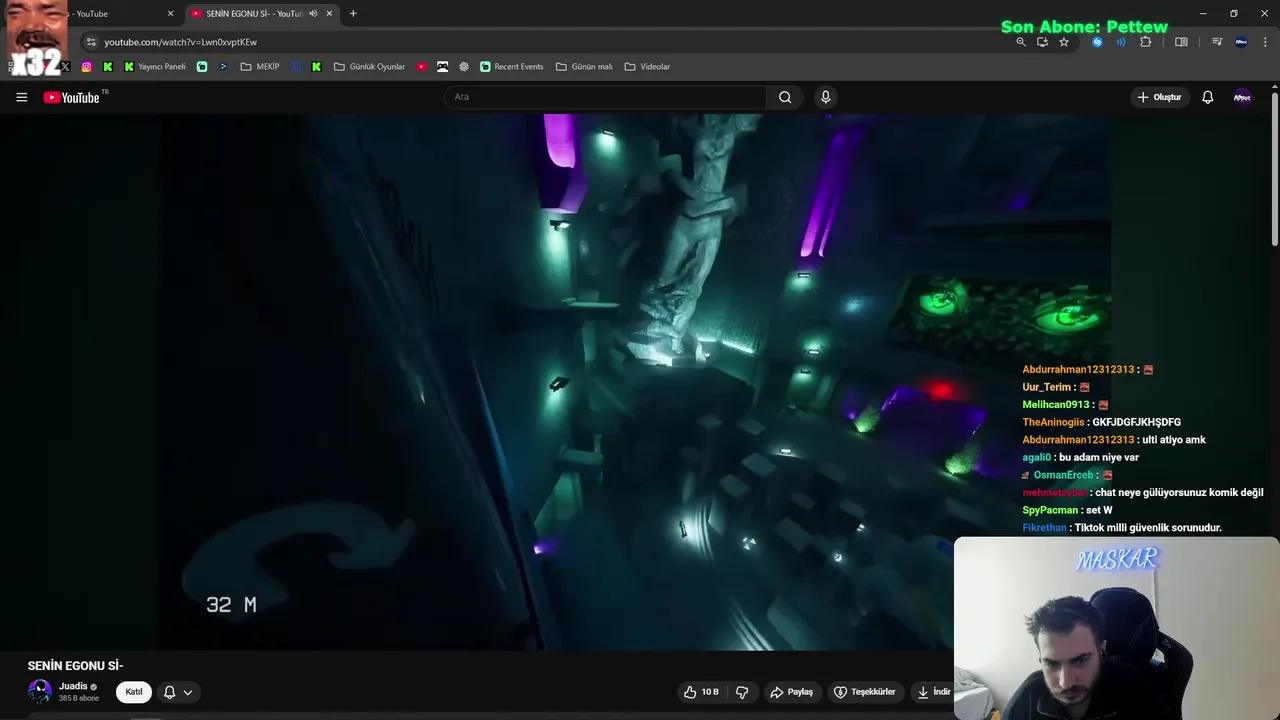
Task: Open the Chrome profile avatar
Action: [1241, 42]
